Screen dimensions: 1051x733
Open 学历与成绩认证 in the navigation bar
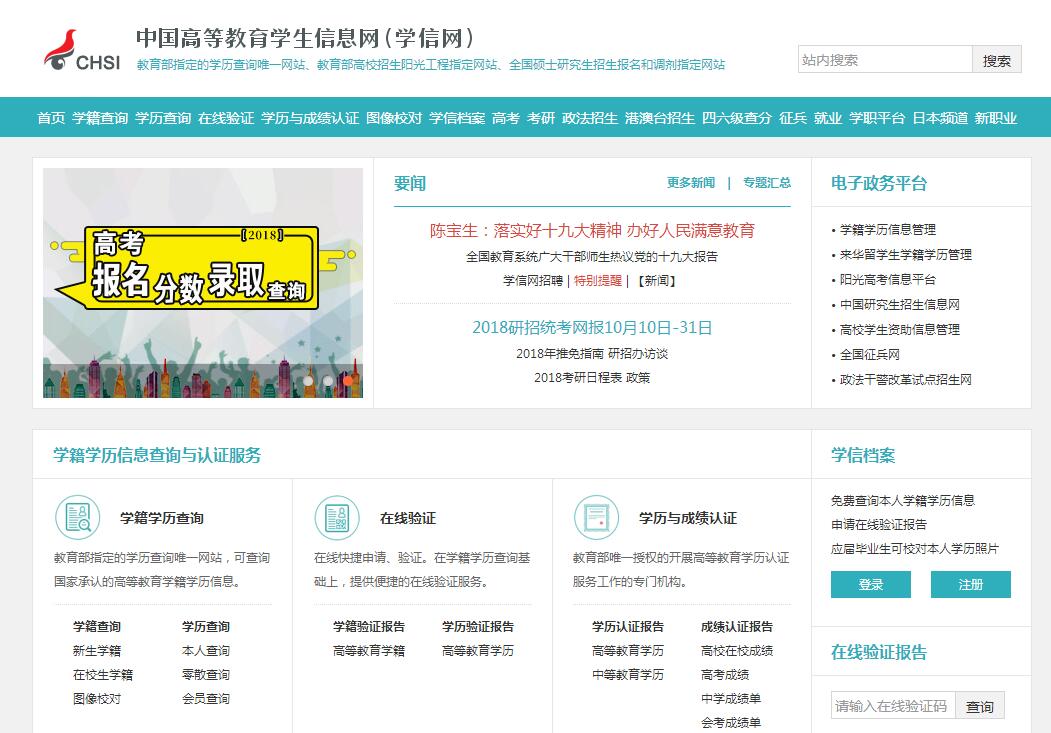point(310,118)
